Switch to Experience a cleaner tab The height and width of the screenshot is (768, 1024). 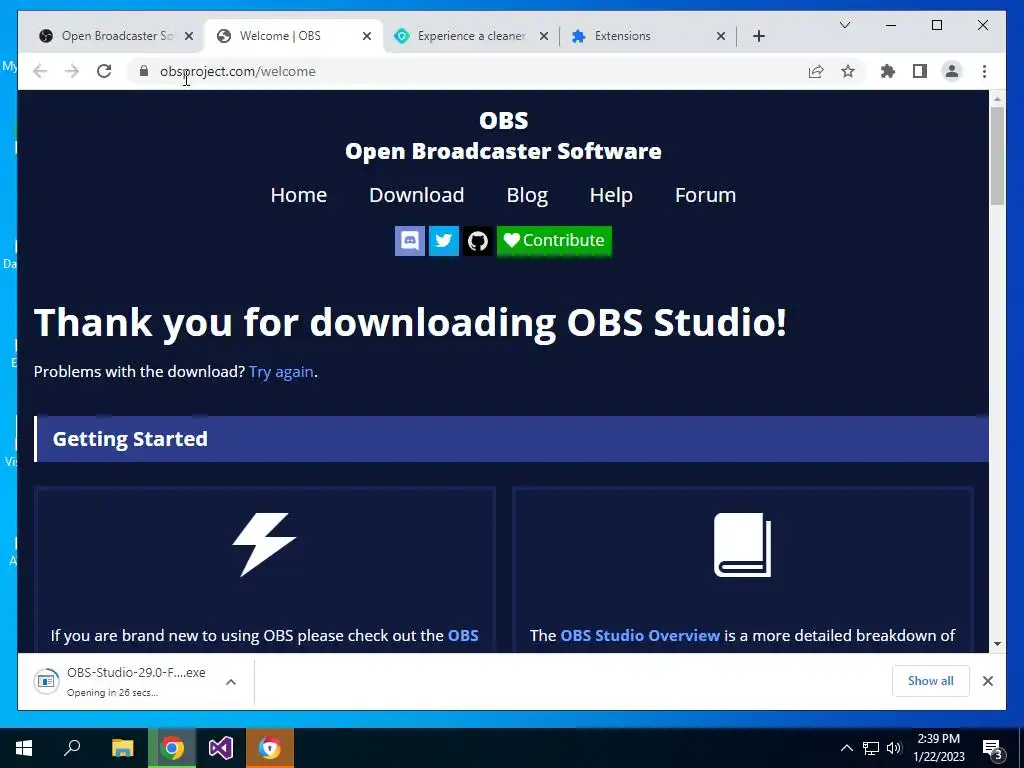[470, 36]
